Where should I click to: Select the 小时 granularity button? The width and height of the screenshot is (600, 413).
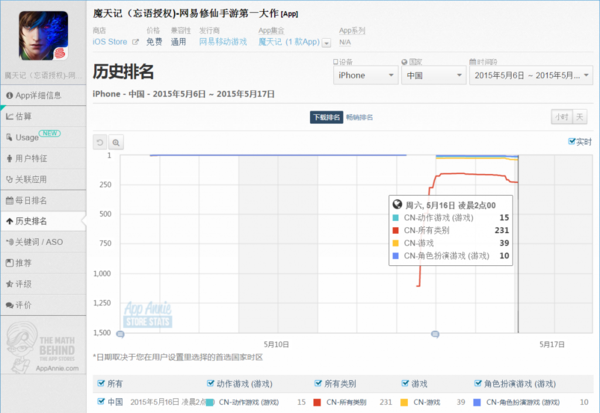pyautogui.click(x=562, y=117)
